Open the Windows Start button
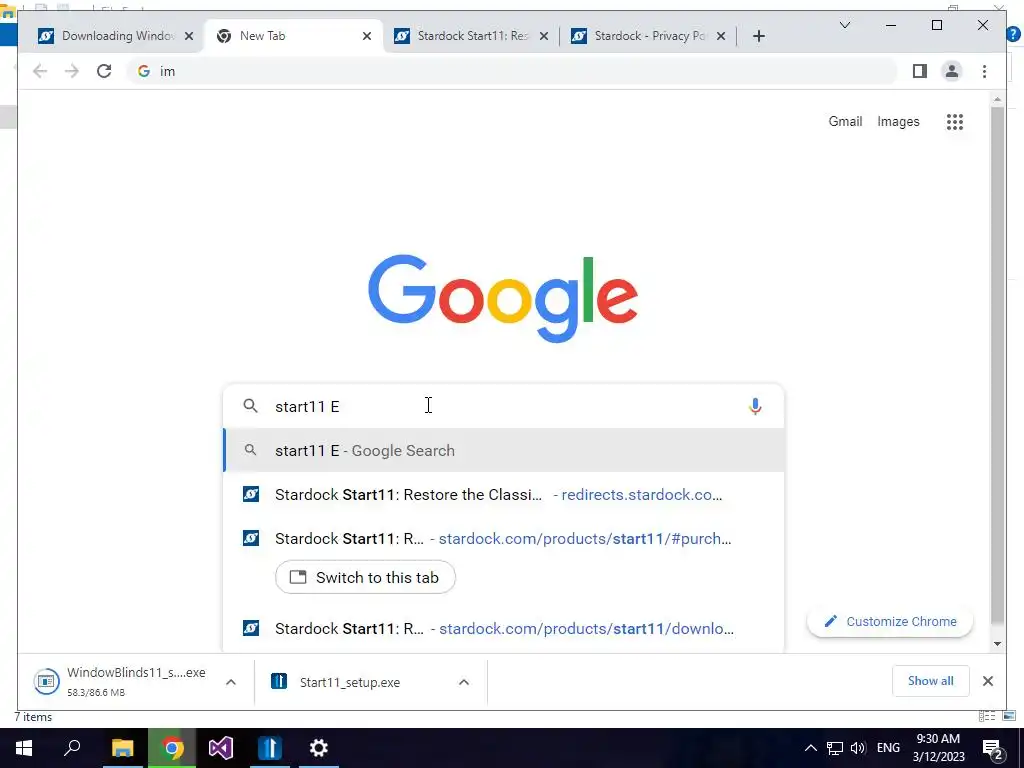This screenshot has width=1024, height=768. [24, 748]
